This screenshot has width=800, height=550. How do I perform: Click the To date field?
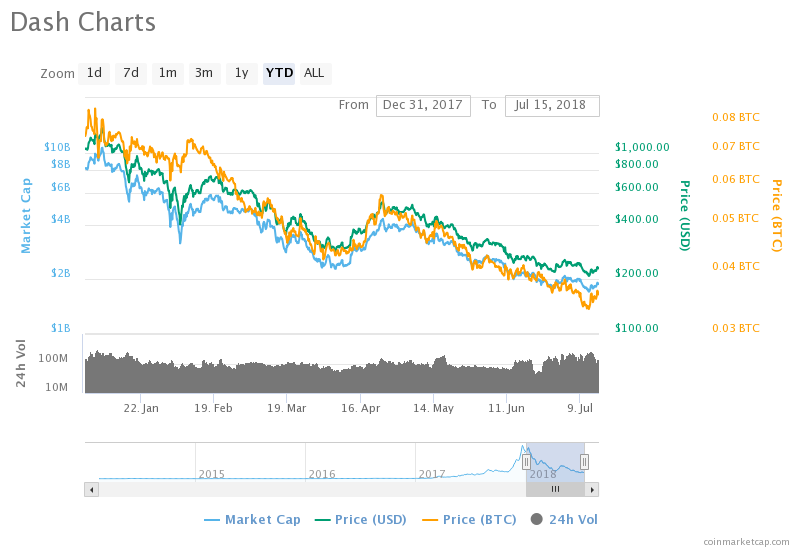(552, 106)
